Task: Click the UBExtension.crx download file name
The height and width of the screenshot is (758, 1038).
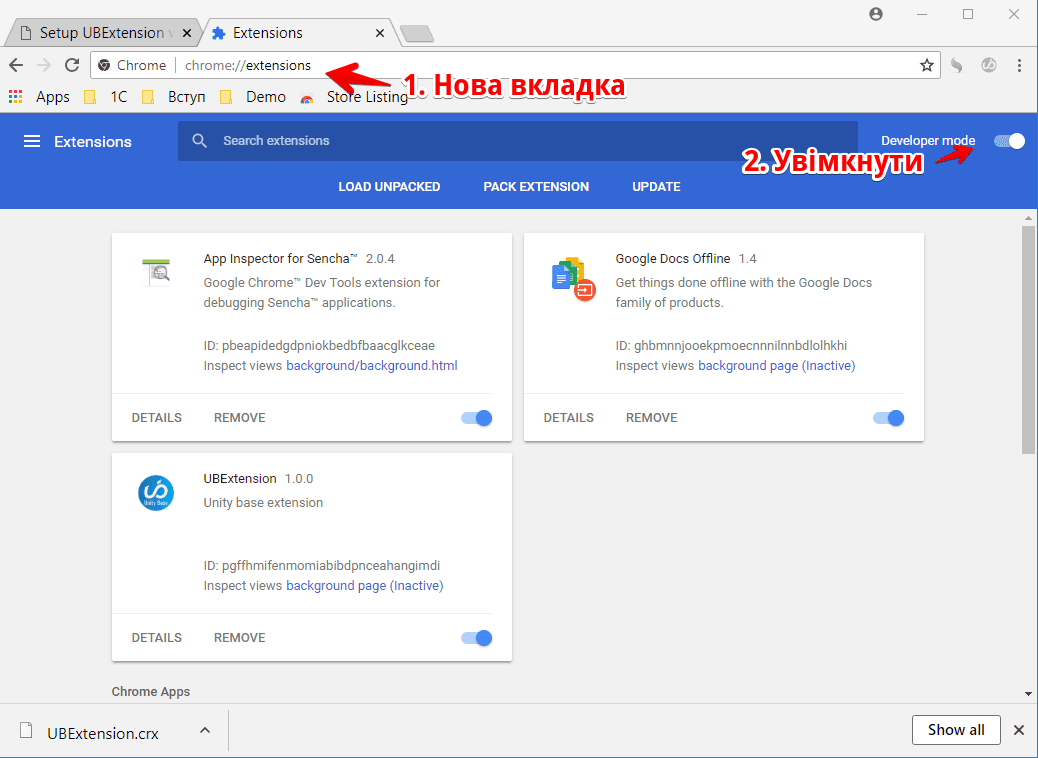Action: point(103,733)
